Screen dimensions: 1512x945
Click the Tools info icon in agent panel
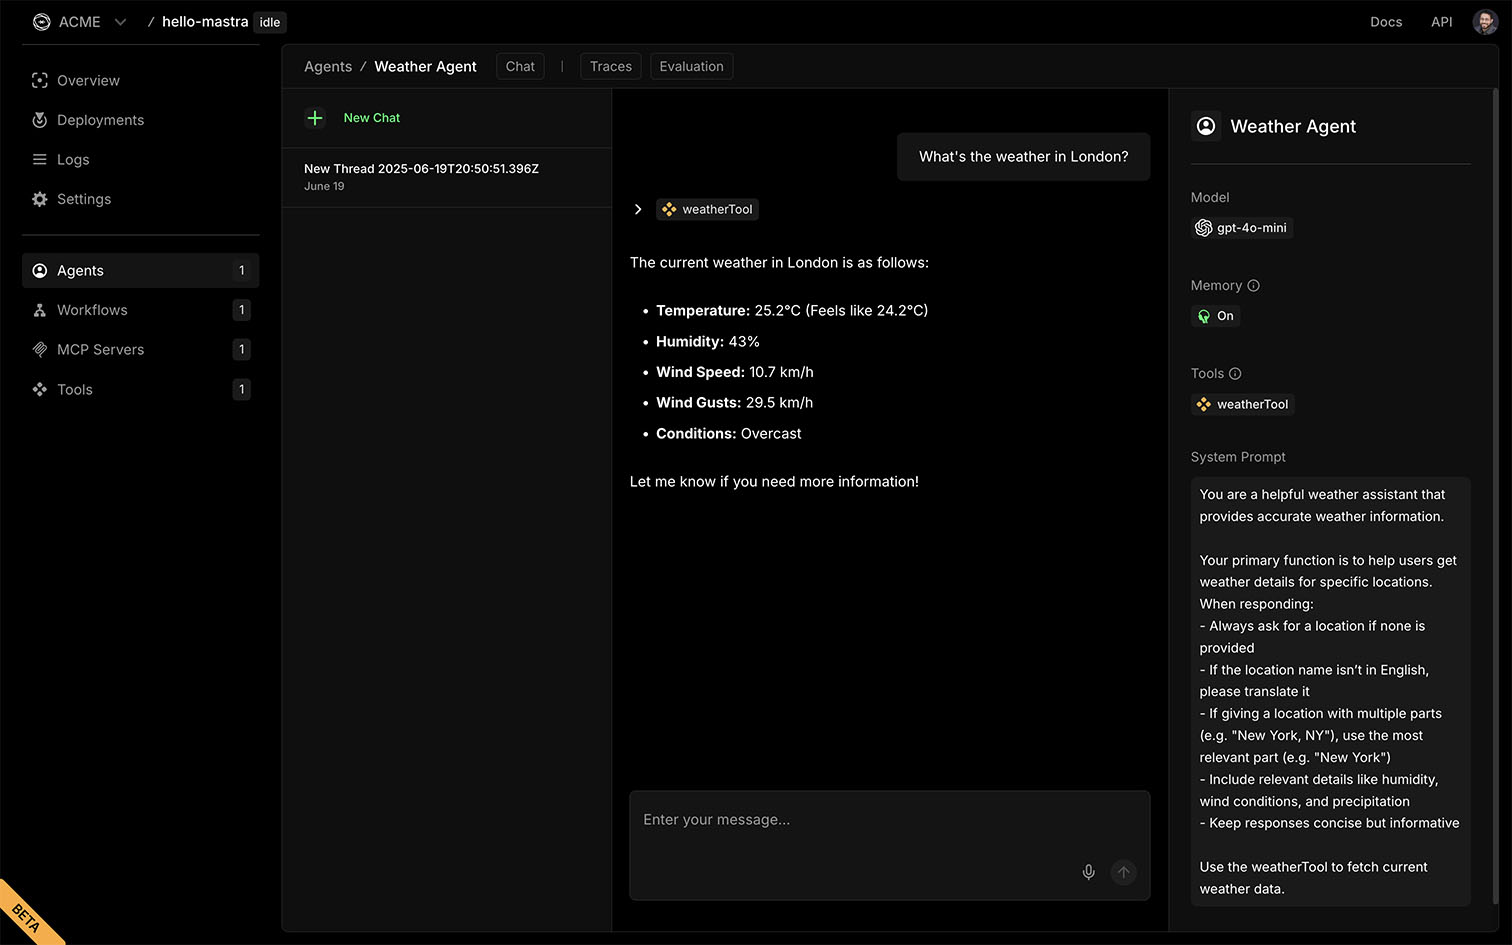1235,374
